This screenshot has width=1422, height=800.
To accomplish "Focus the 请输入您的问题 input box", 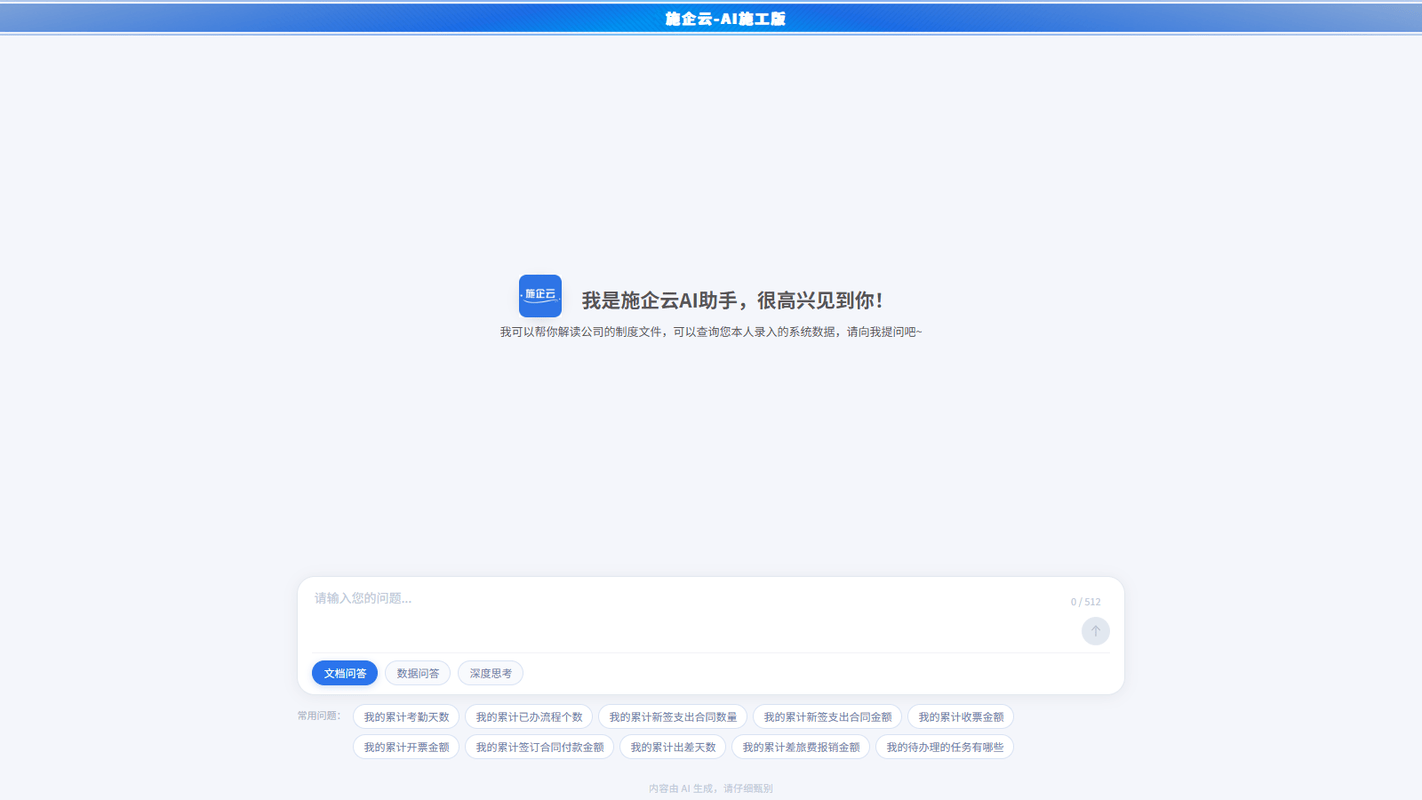I will click(x=685, y=614).
